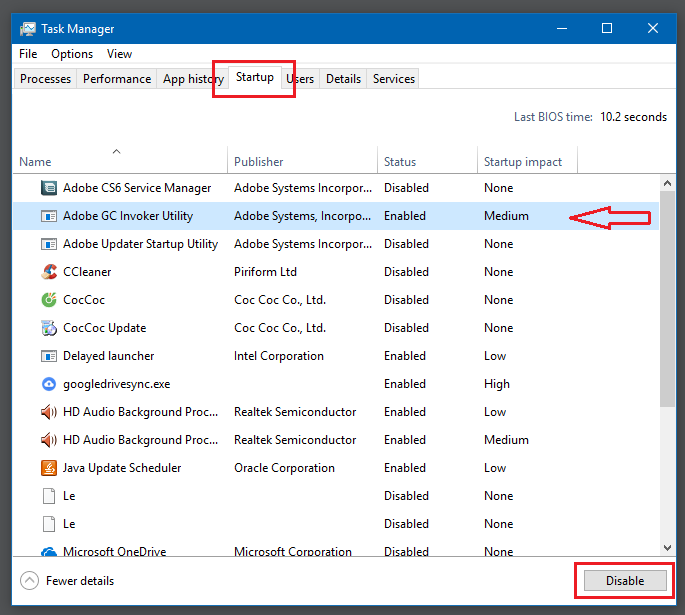Click the Disable button
The image size is (685, 615).
[x=625, y=580]
